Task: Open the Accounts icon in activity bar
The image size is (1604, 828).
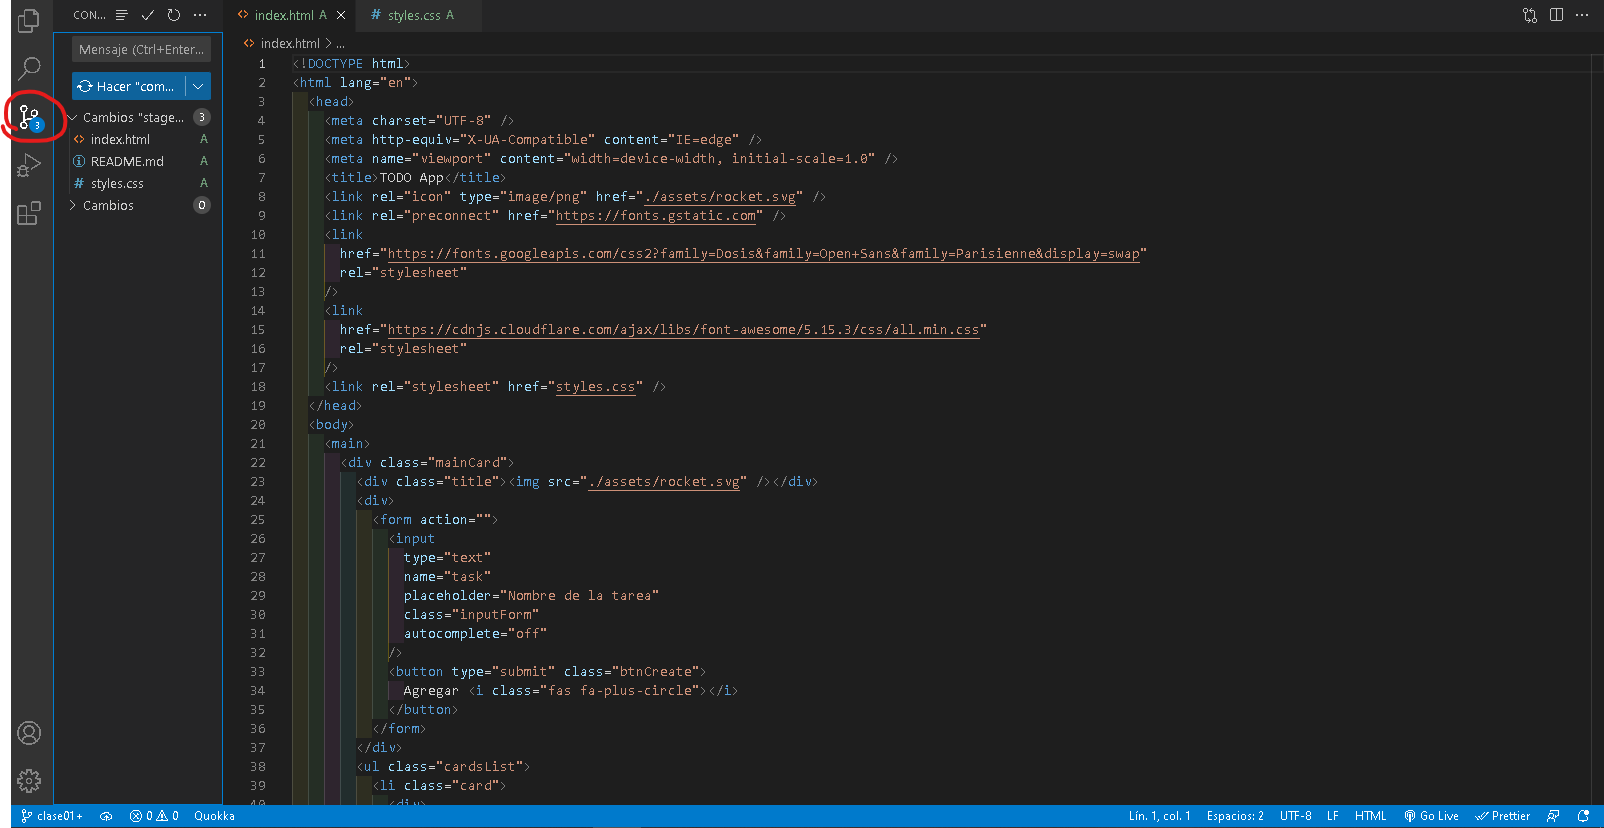Action: 29,733
